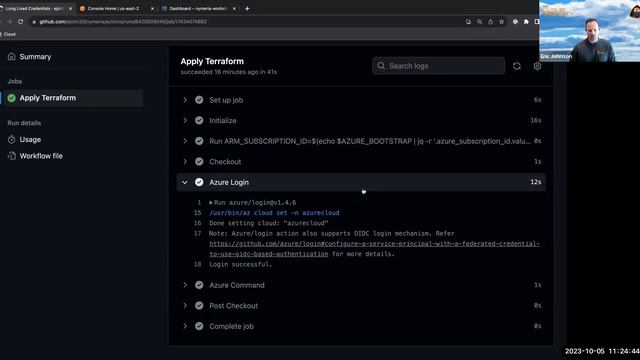
Task: Expand the Run azure/login@v1.4.6 log group
Action: [x=253, y=202]
